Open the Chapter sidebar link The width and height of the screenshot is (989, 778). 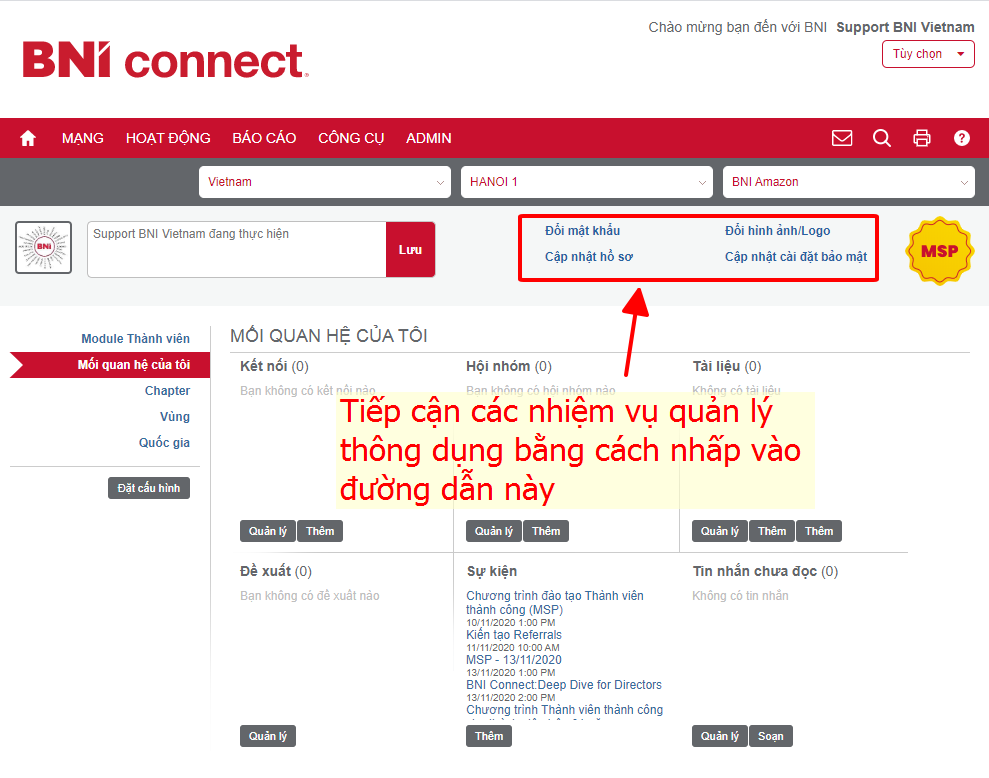tap(167, 391)
